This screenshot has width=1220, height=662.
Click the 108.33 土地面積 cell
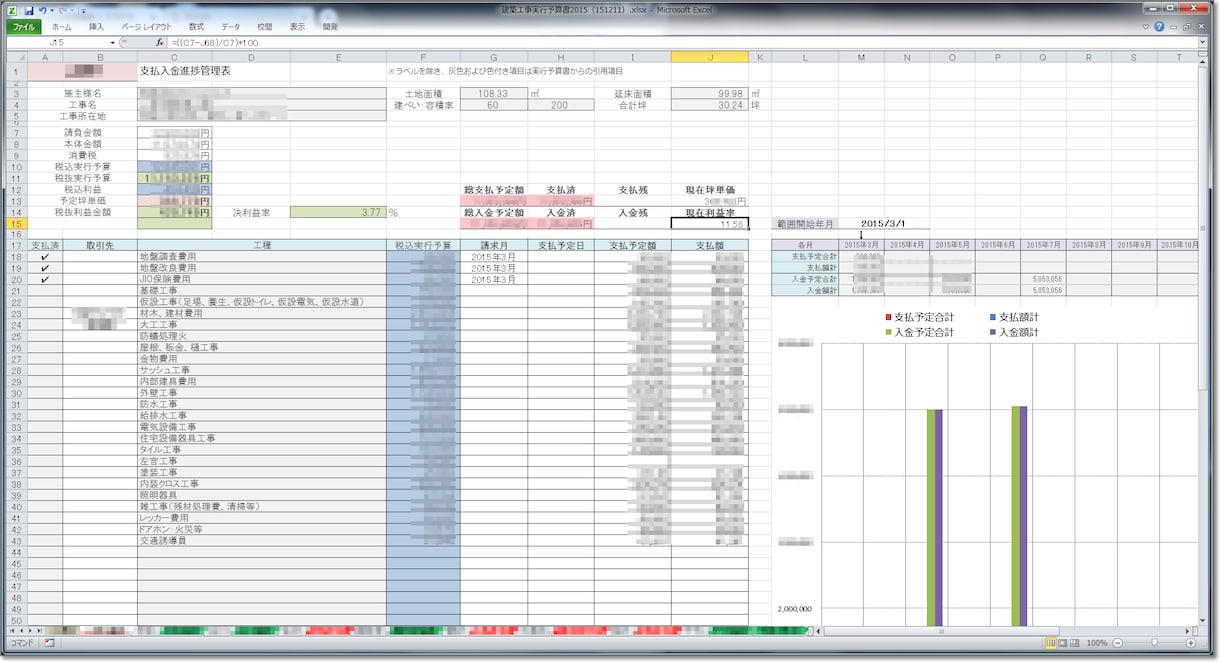pyautogui.click(x=494, y=93)
